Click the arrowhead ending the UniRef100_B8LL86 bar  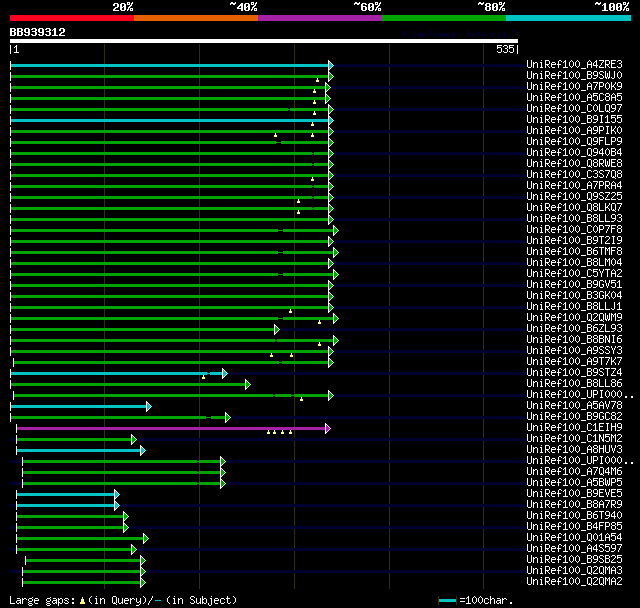click(x=248, y=385)
